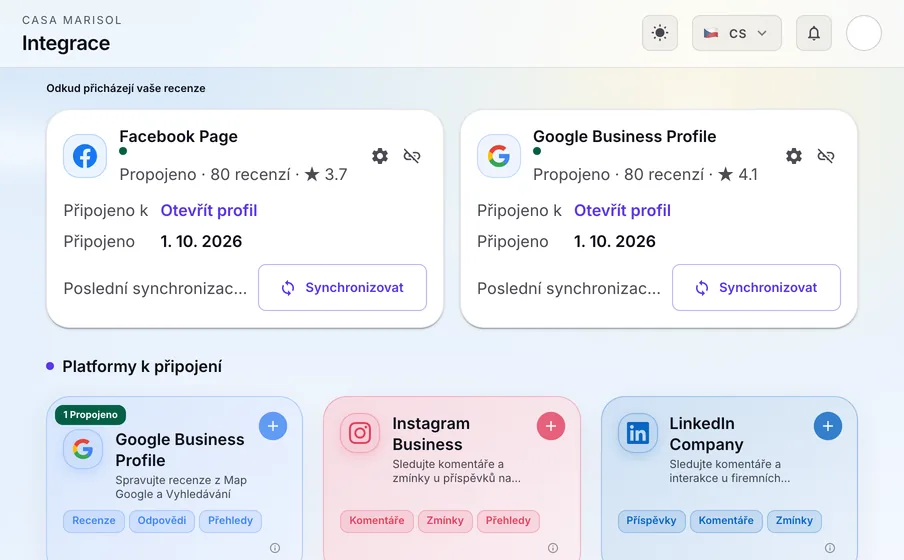Toggle light theme sun icon

[660, 33]
